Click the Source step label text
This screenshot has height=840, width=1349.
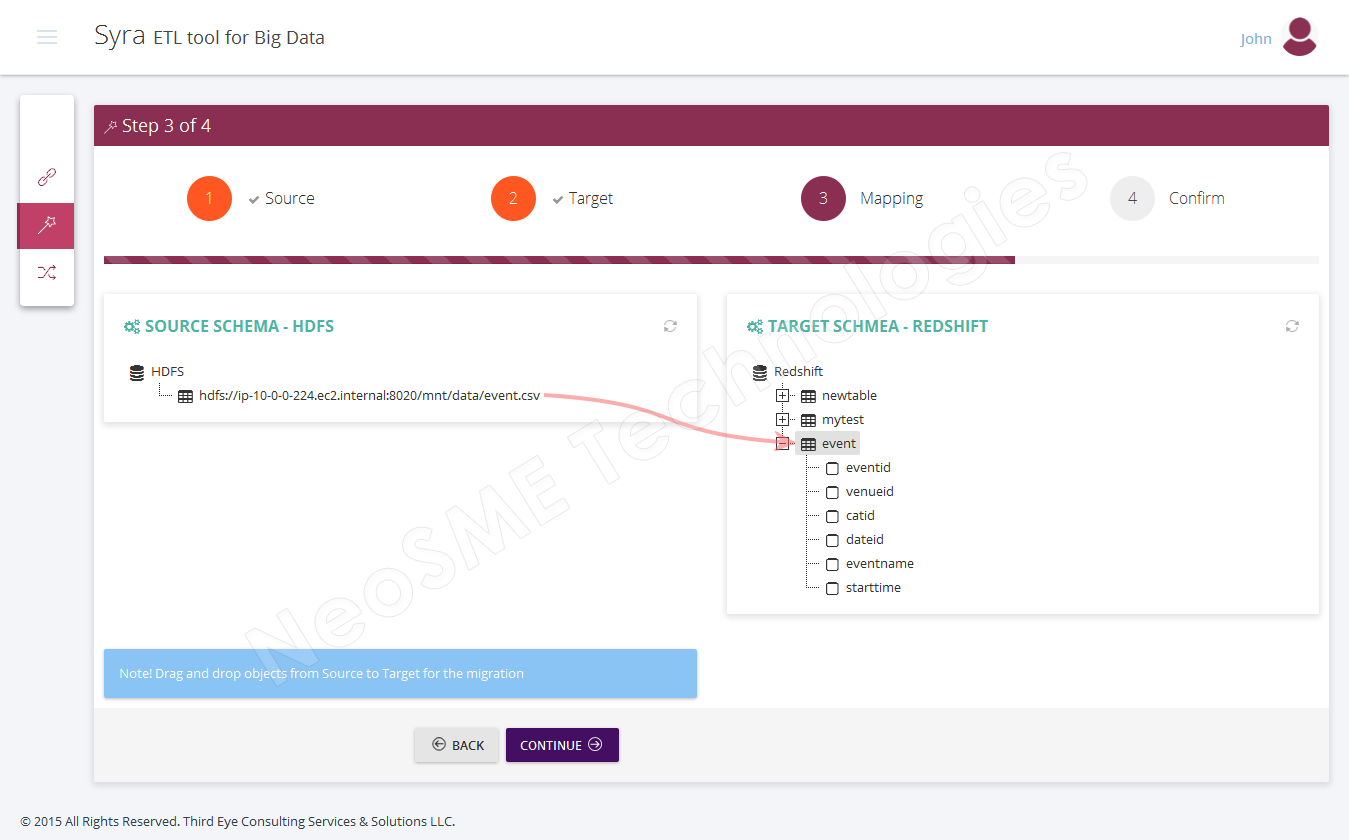point(290,198)
